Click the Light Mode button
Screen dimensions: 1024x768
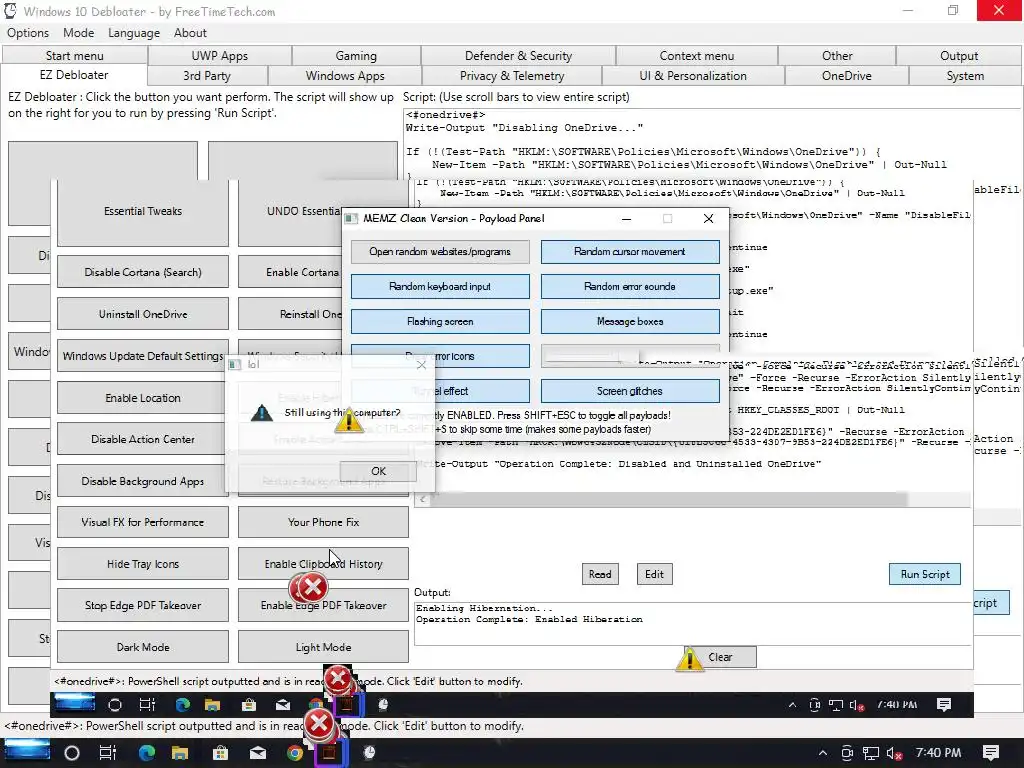(x=323, y=647)
